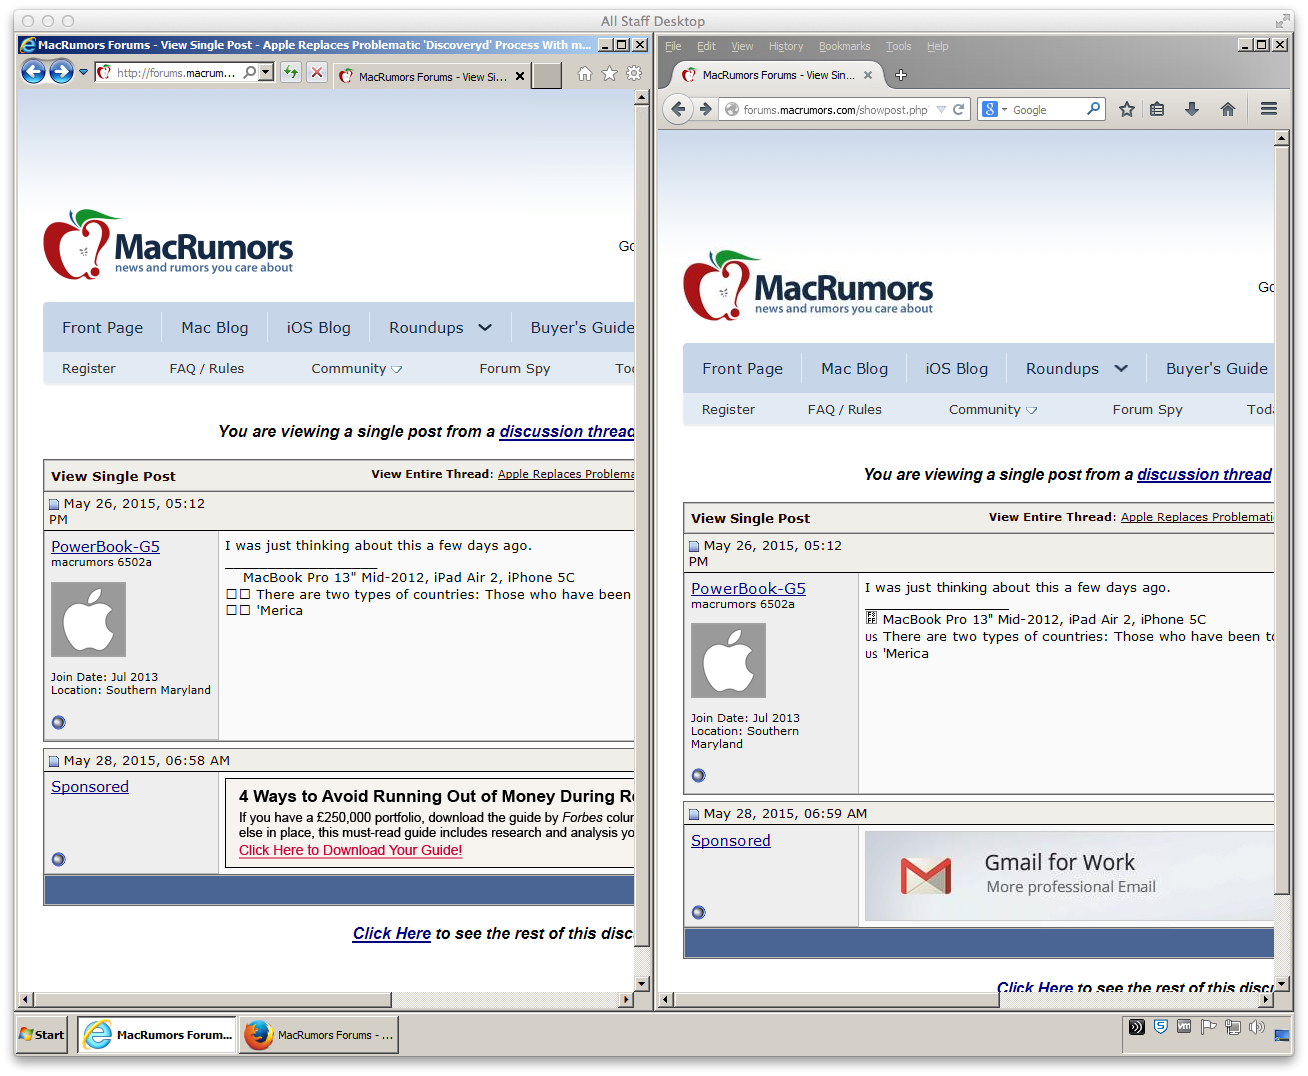Viewport: 1308px width, 1076px height.
Task: Click Firefox's forward arrow button
Action: pos(706,109)
